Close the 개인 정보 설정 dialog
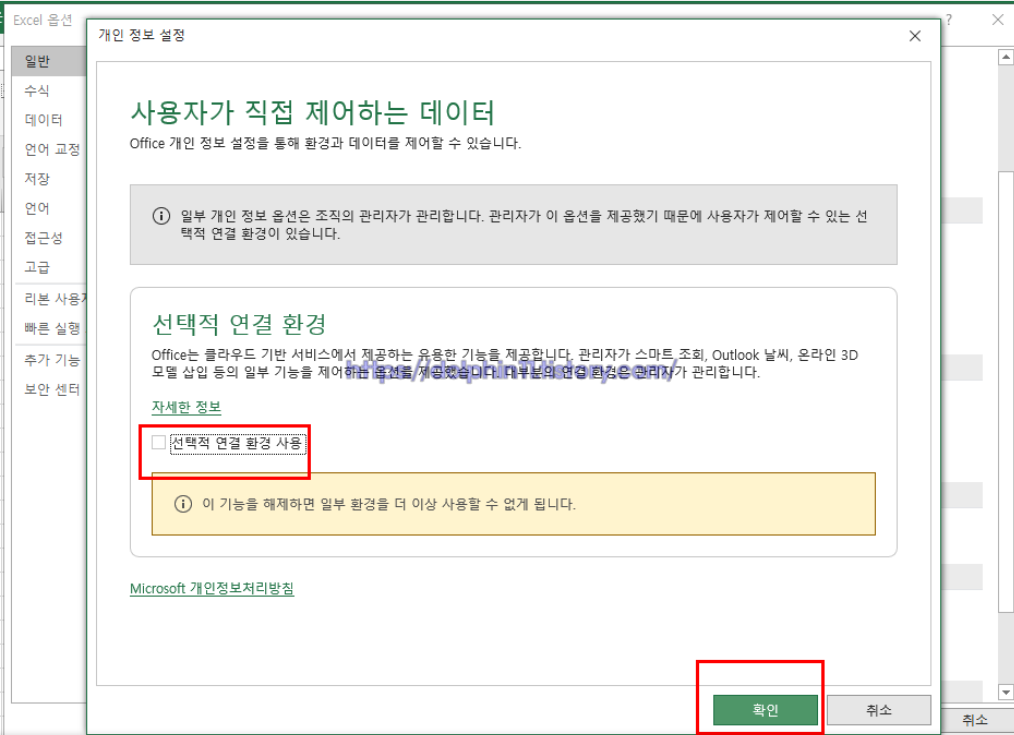Screen dimensions: 1014x735 click(914, 36)
